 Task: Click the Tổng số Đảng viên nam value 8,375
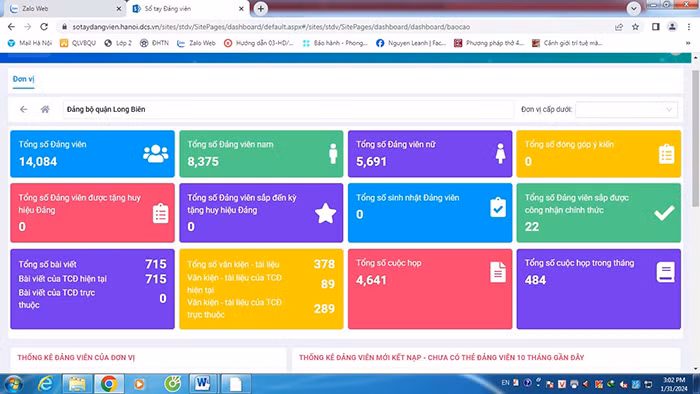(203, 162)
